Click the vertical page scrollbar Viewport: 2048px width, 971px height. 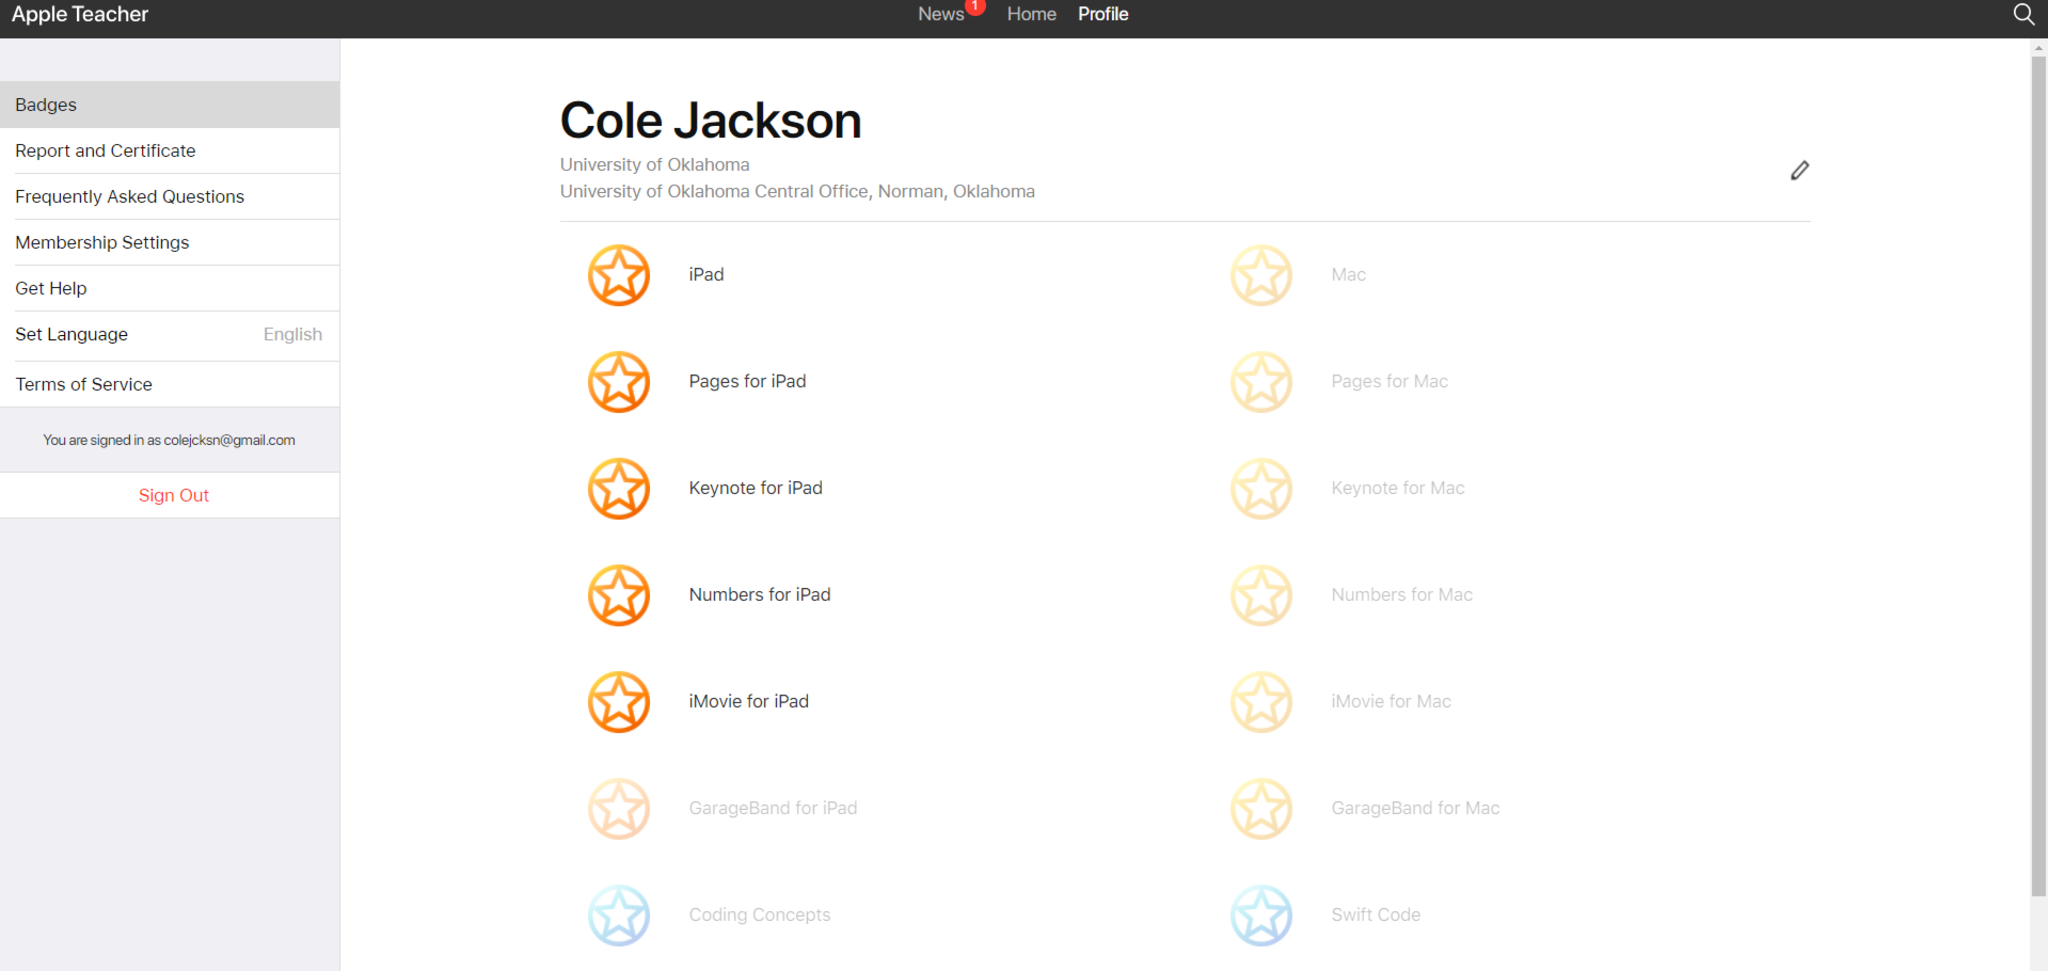[x=2038, y=475]
